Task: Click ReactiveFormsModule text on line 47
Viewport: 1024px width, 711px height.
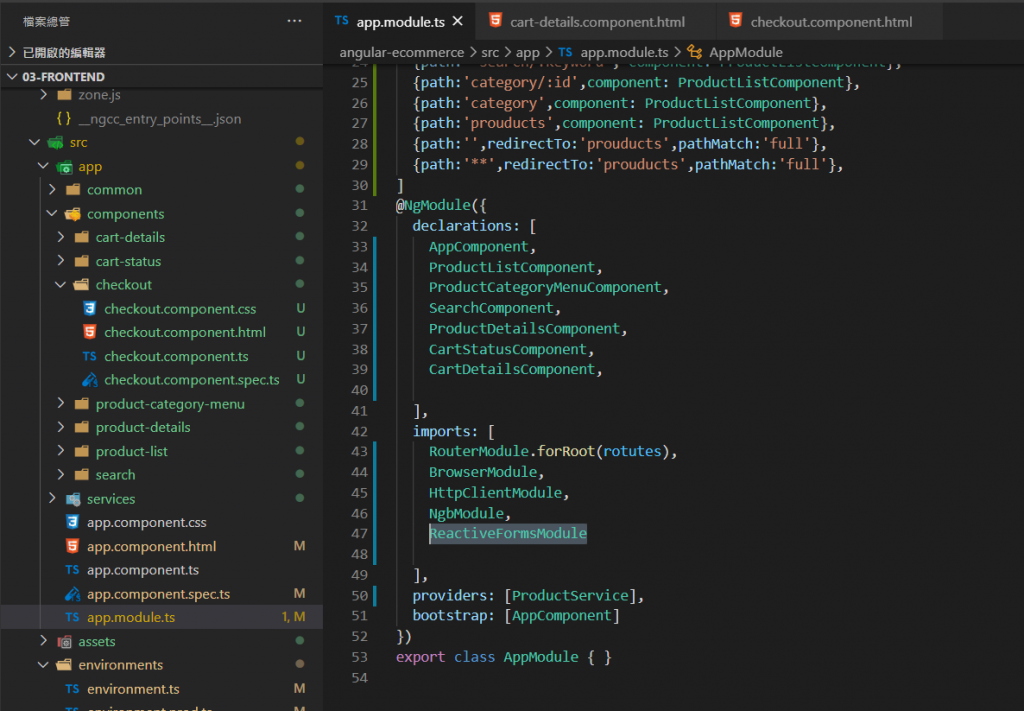Action: click(507, 534)
